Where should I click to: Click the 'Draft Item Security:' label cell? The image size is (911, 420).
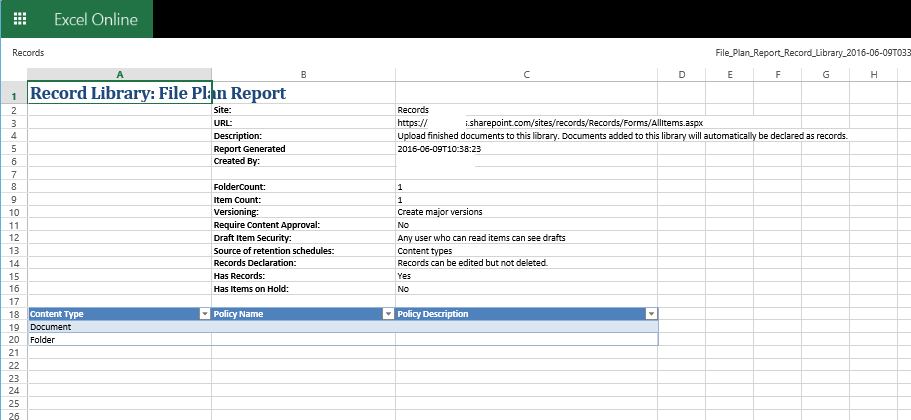pyautogui.click(x=303, y=238)
